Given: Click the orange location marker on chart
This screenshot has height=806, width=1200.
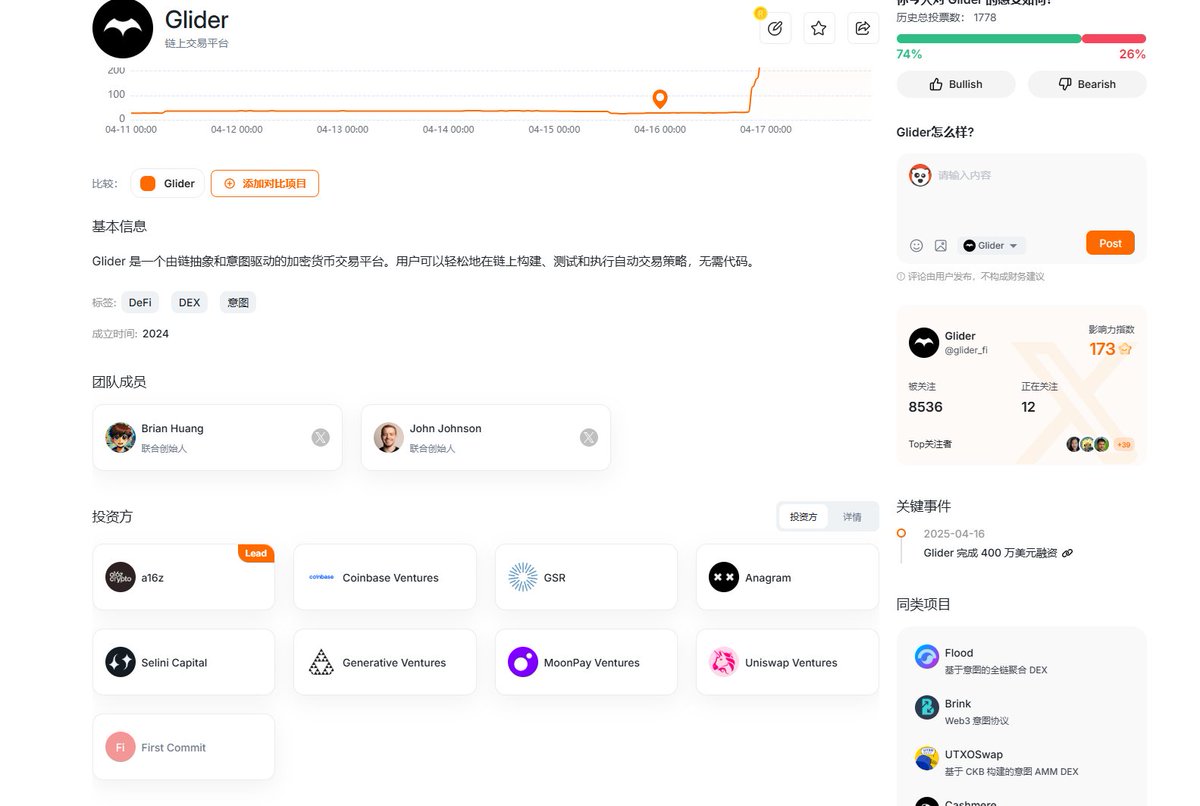Looking at the screenshot, I should pos(660,99).
